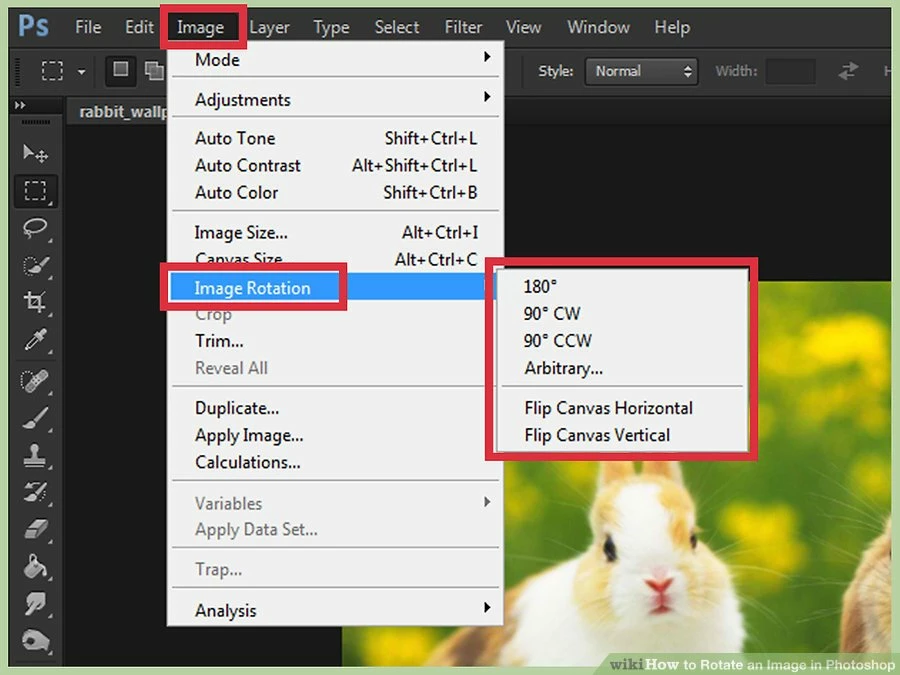This screenshot has width=900, height=675.
Task: Click the Width input field
Action: pos(790,71)
